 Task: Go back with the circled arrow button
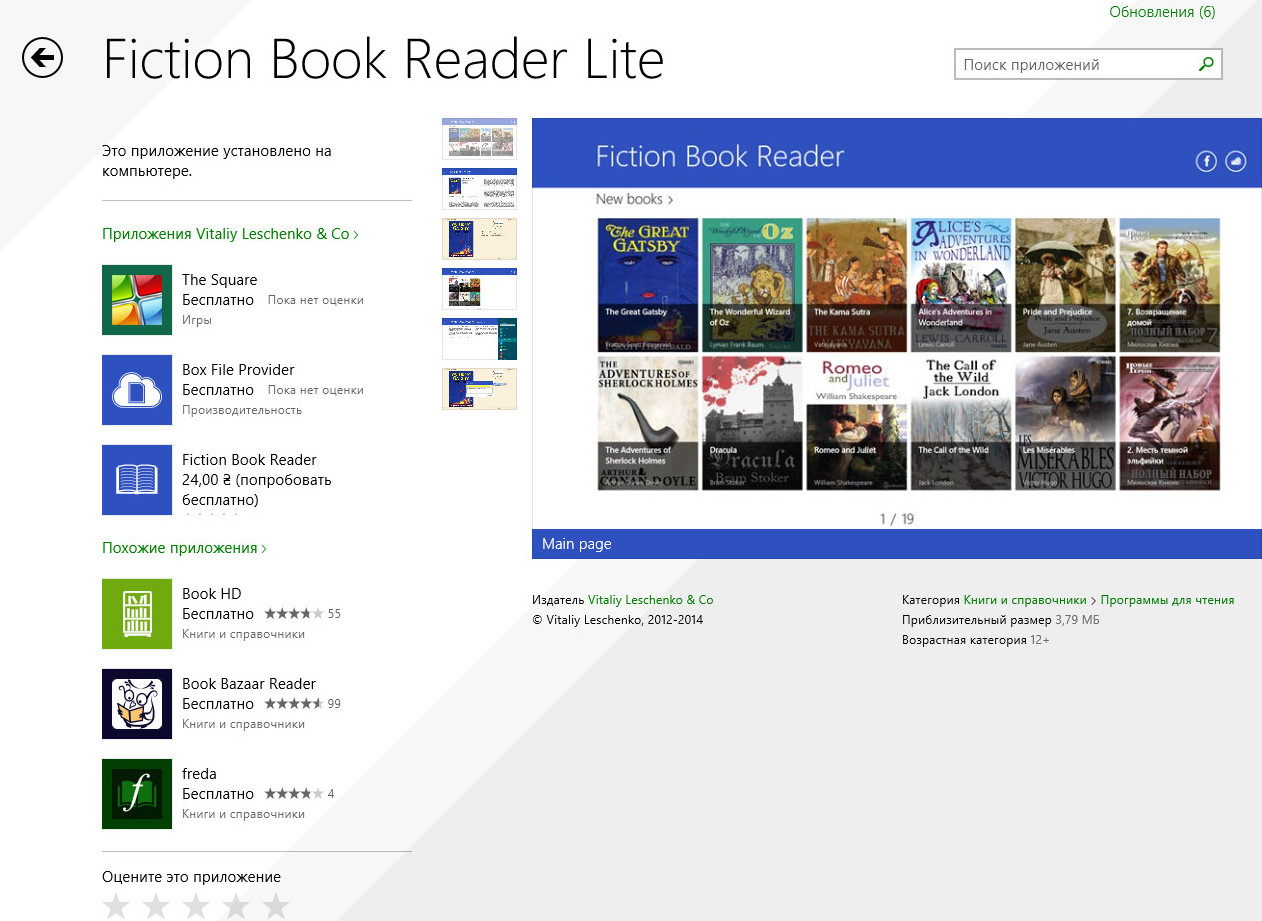point(42,58)
